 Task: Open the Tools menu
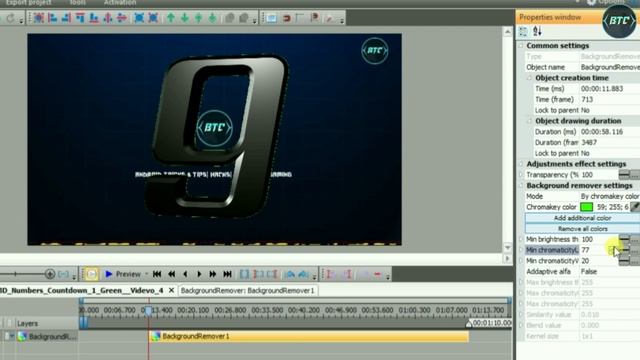point(77,2)
